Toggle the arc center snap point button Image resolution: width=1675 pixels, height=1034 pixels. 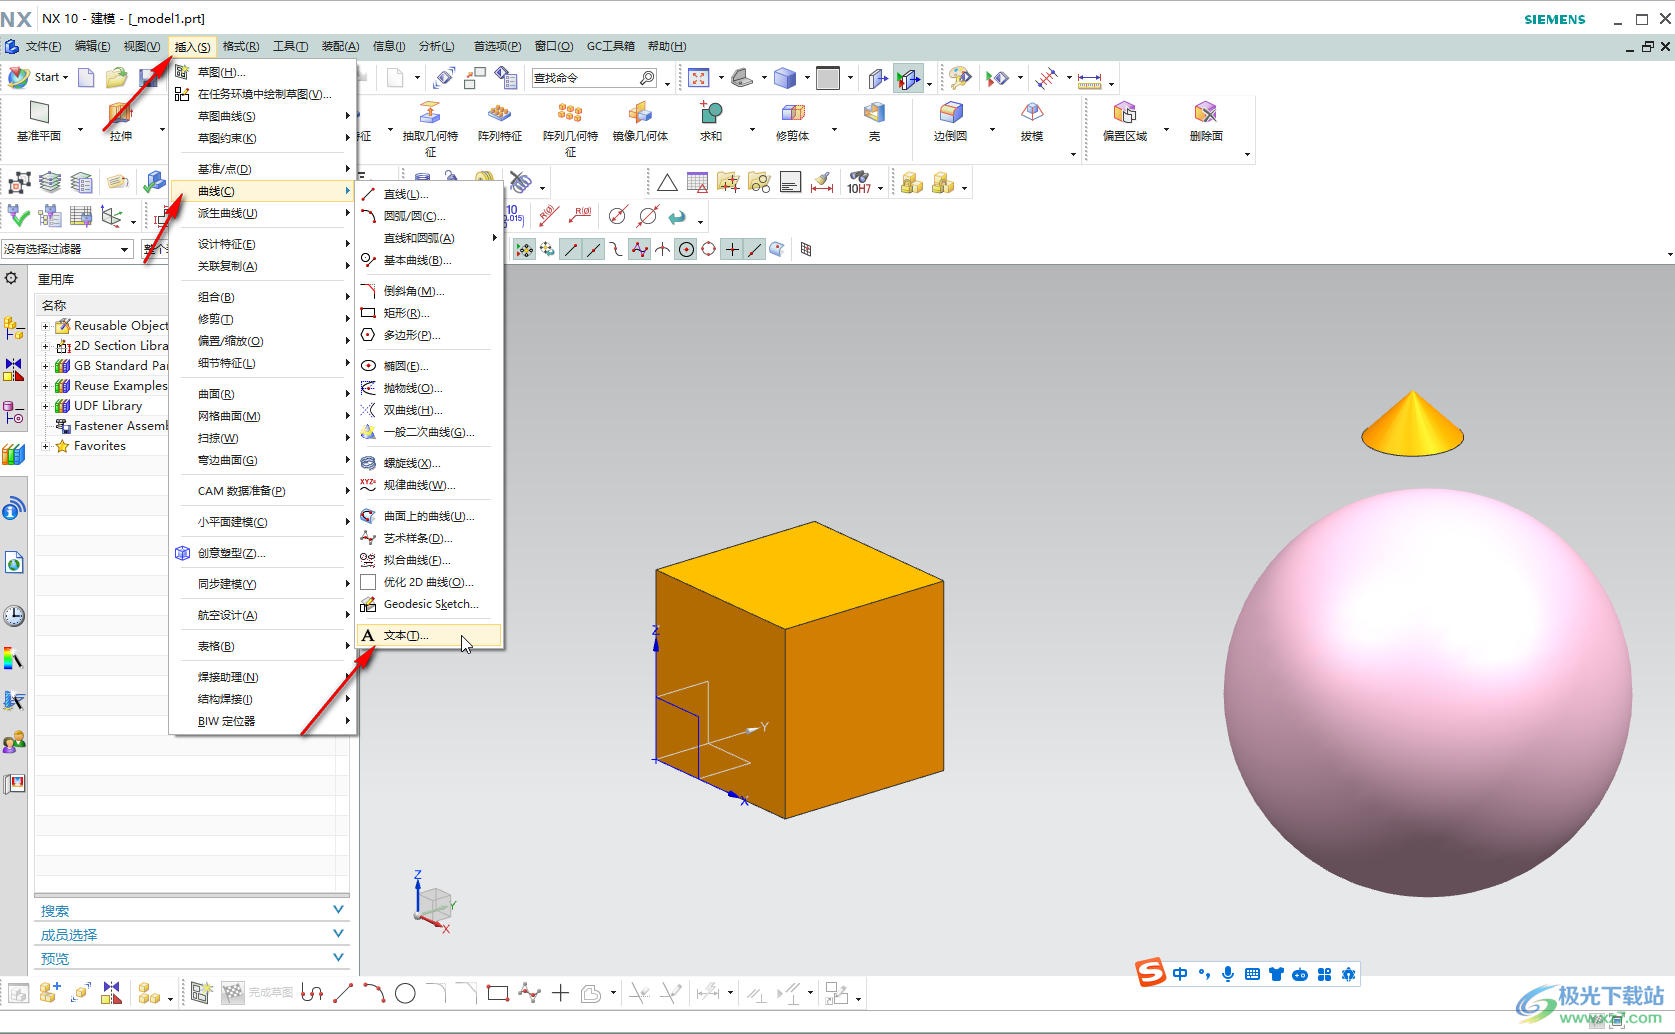pyautogui.click(x=686, y=250)
